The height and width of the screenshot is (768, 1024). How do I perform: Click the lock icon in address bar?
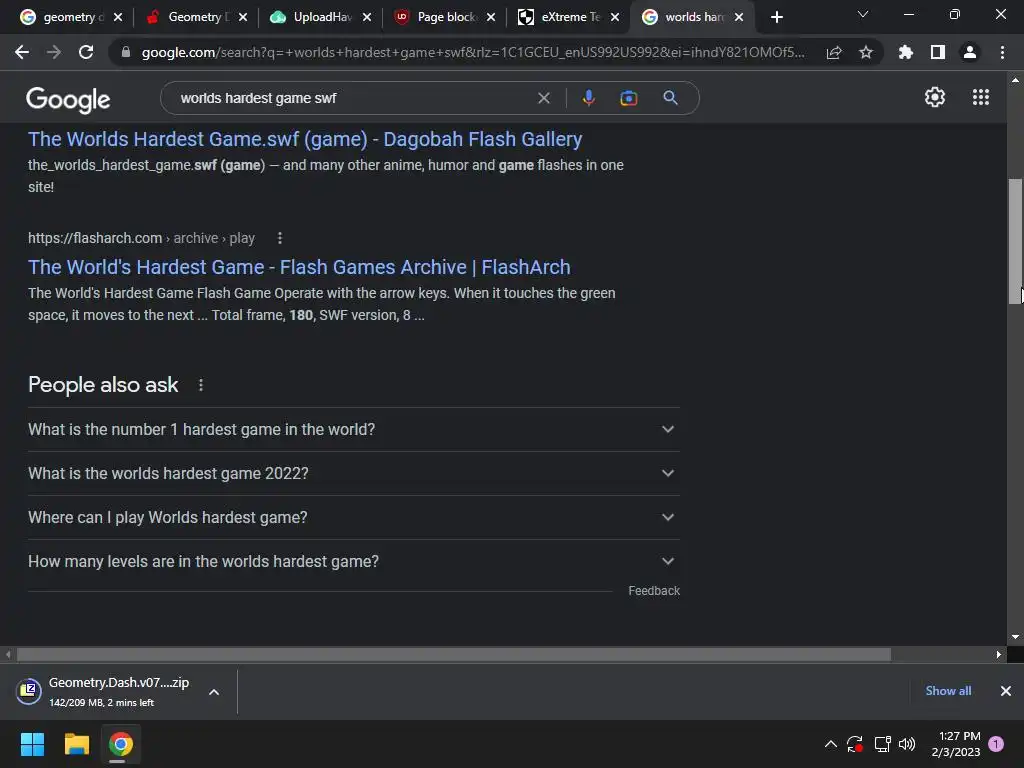[x=125, y=52]
